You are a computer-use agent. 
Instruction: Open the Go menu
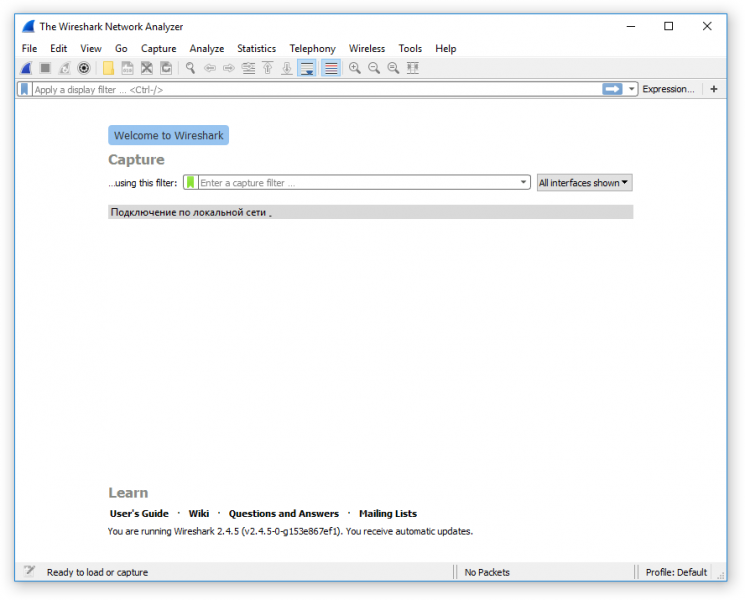(x=121, y=48)
